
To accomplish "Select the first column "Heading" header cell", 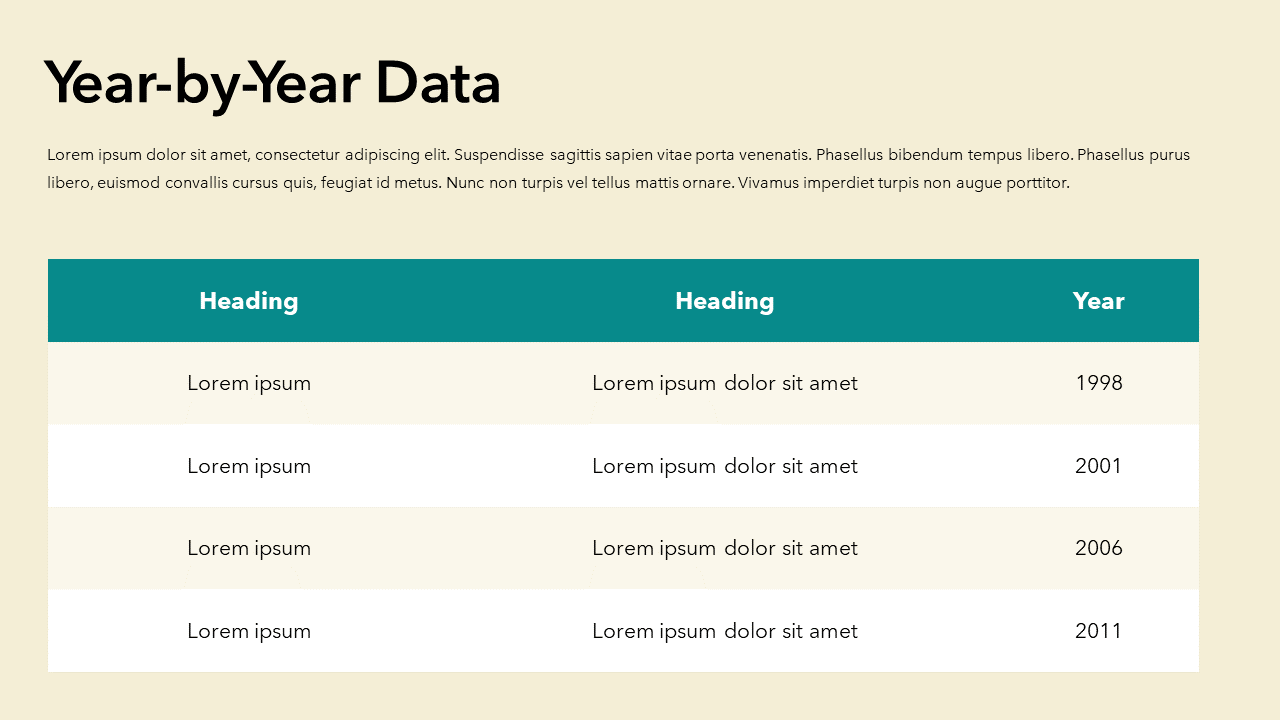I will (x=249, y=301).
